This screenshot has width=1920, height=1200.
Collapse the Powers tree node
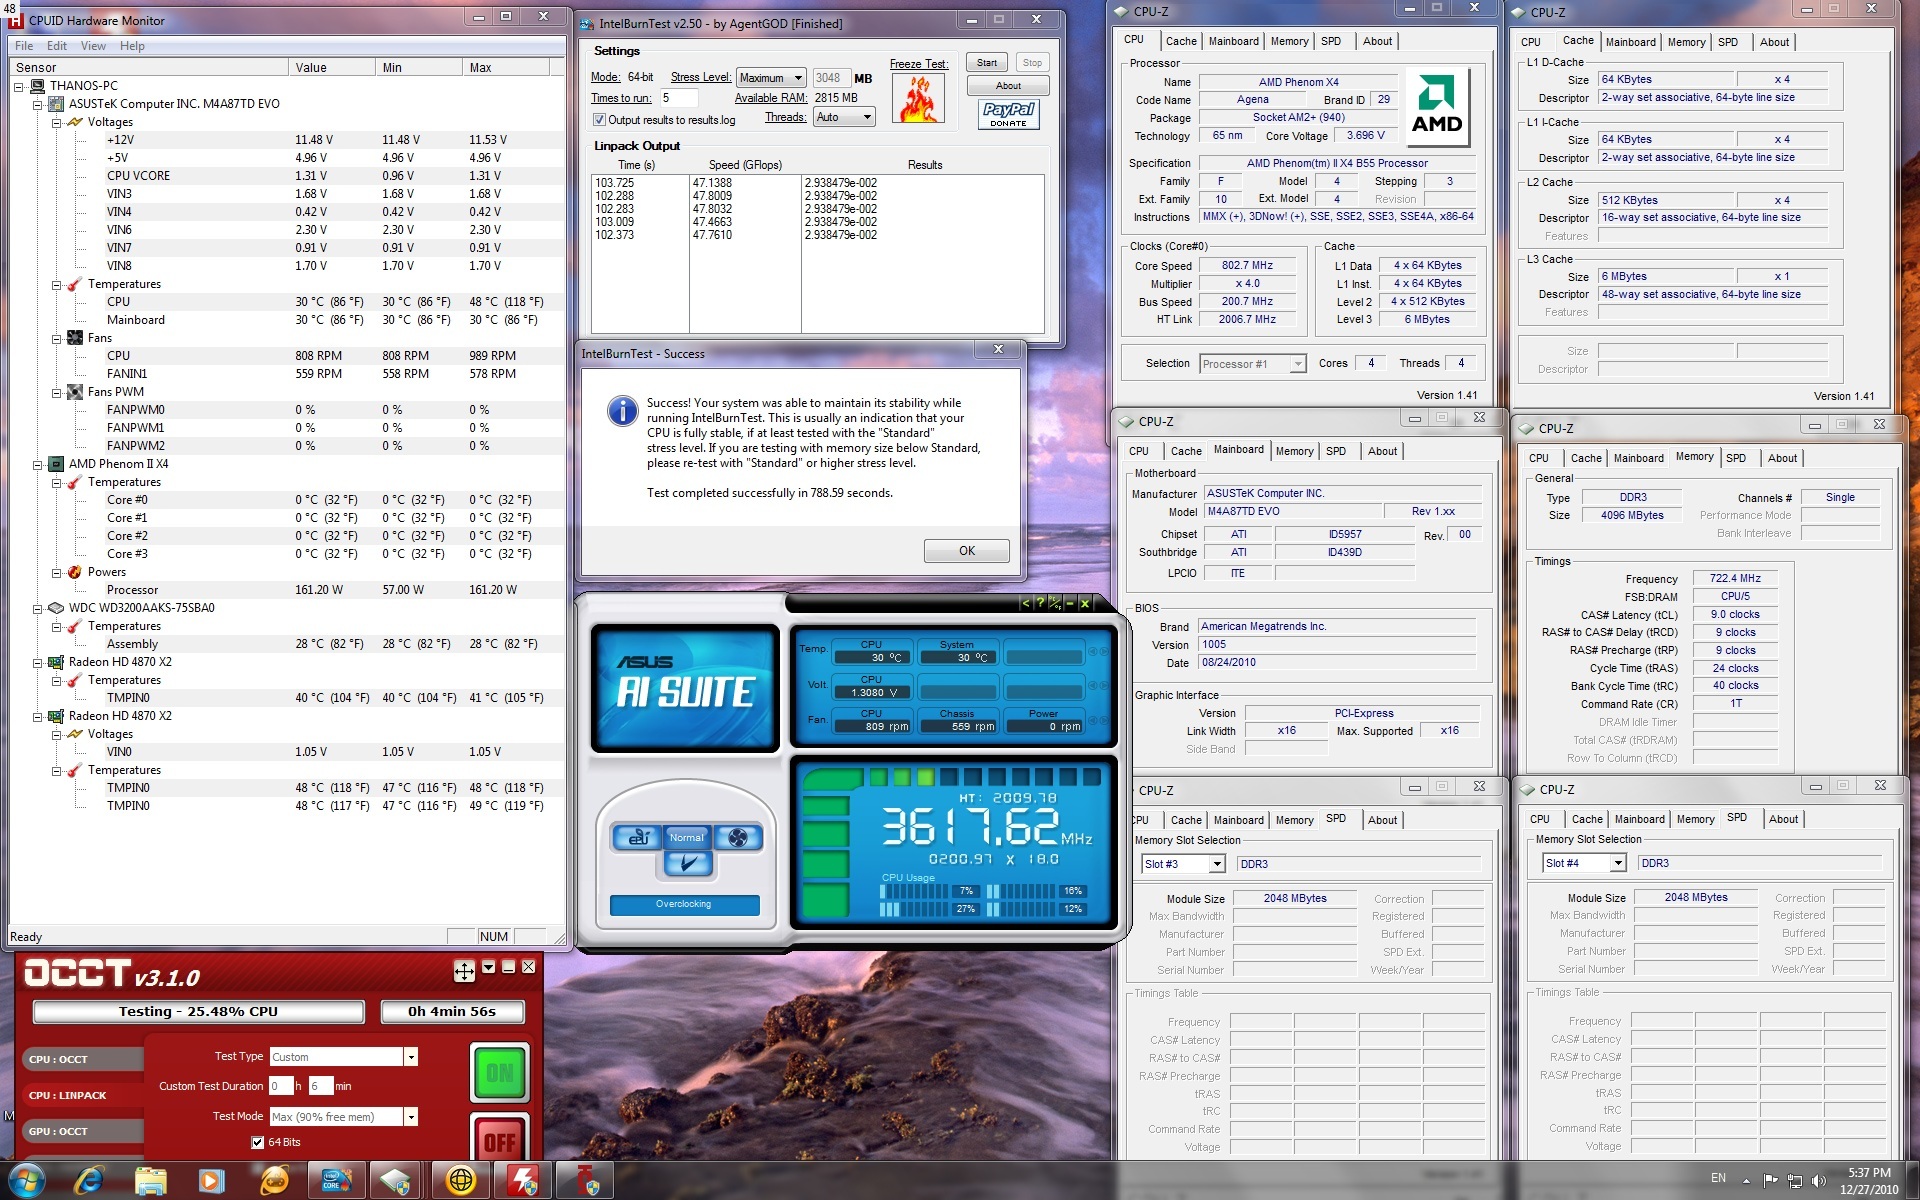pyautogui.click(x=57, y=572)
